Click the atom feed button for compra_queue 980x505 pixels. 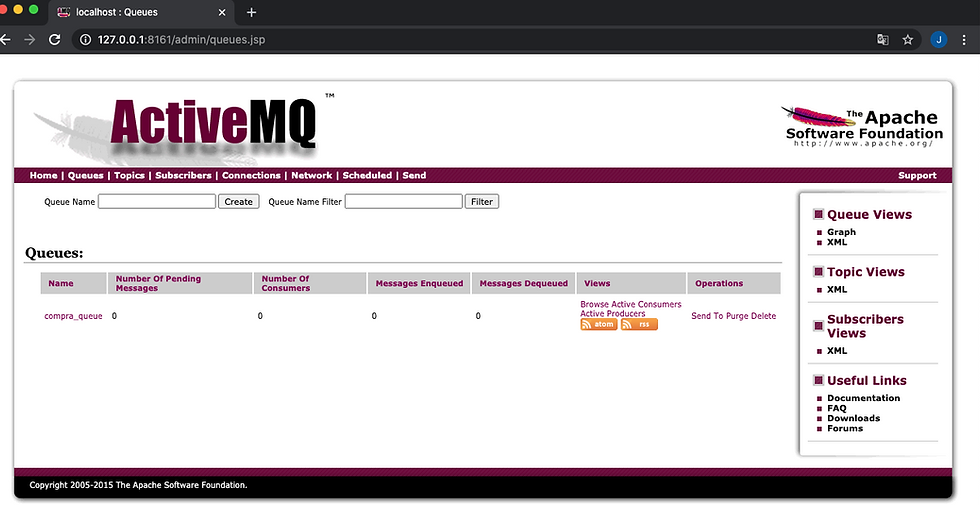(599, 324)
